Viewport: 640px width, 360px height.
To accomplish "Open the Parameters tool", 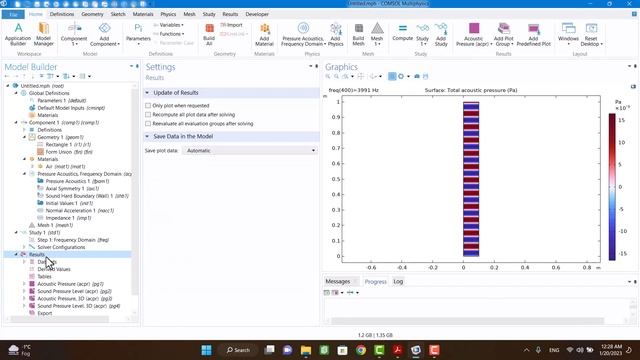I will pyautogui.click(x=138, y=34).
